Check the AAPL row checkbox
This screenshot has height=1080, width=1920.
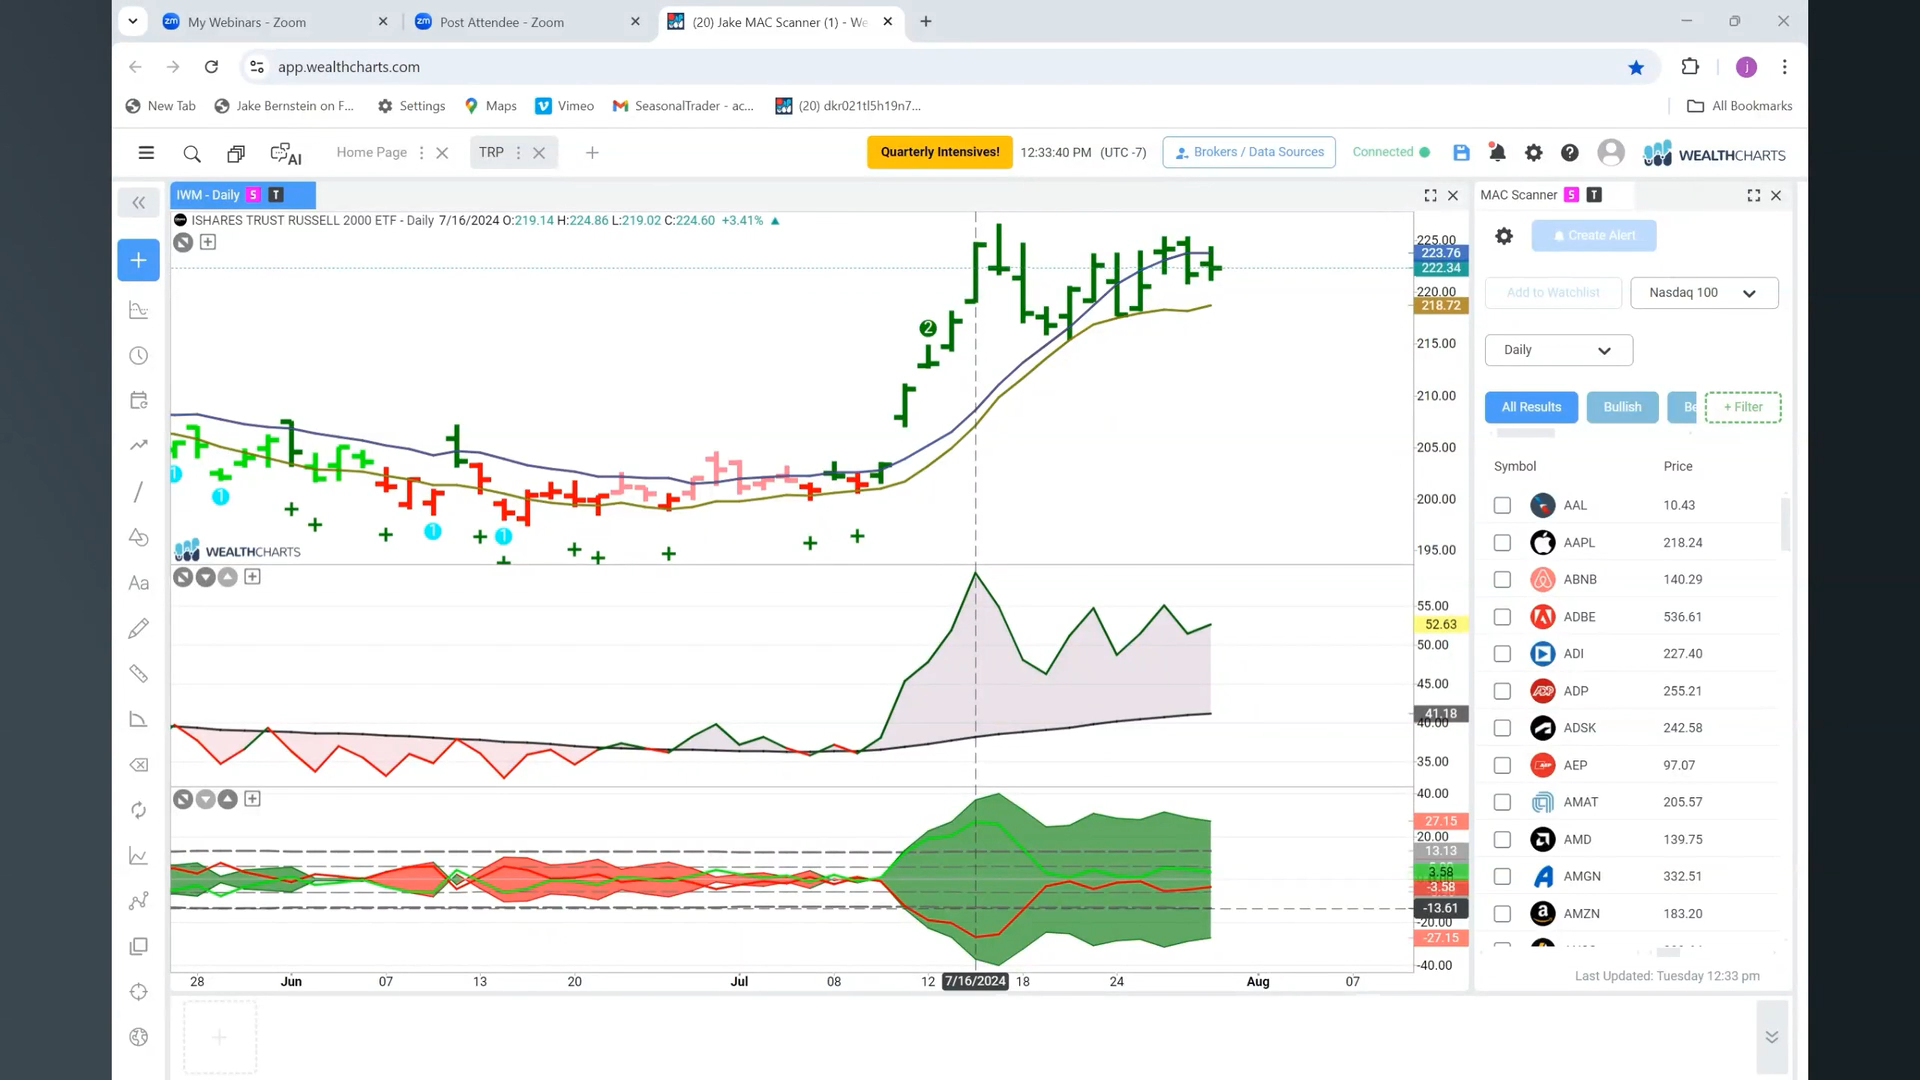point(1502,542)
